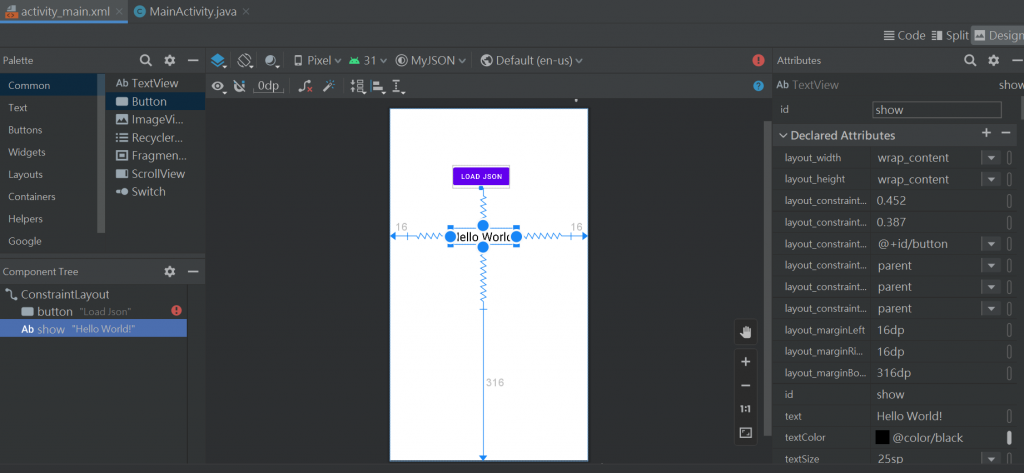Image resolution: width=1024 pixels, height=473 pixels.
Task: Open Component Tree settings gear
Action: [170, 271]
